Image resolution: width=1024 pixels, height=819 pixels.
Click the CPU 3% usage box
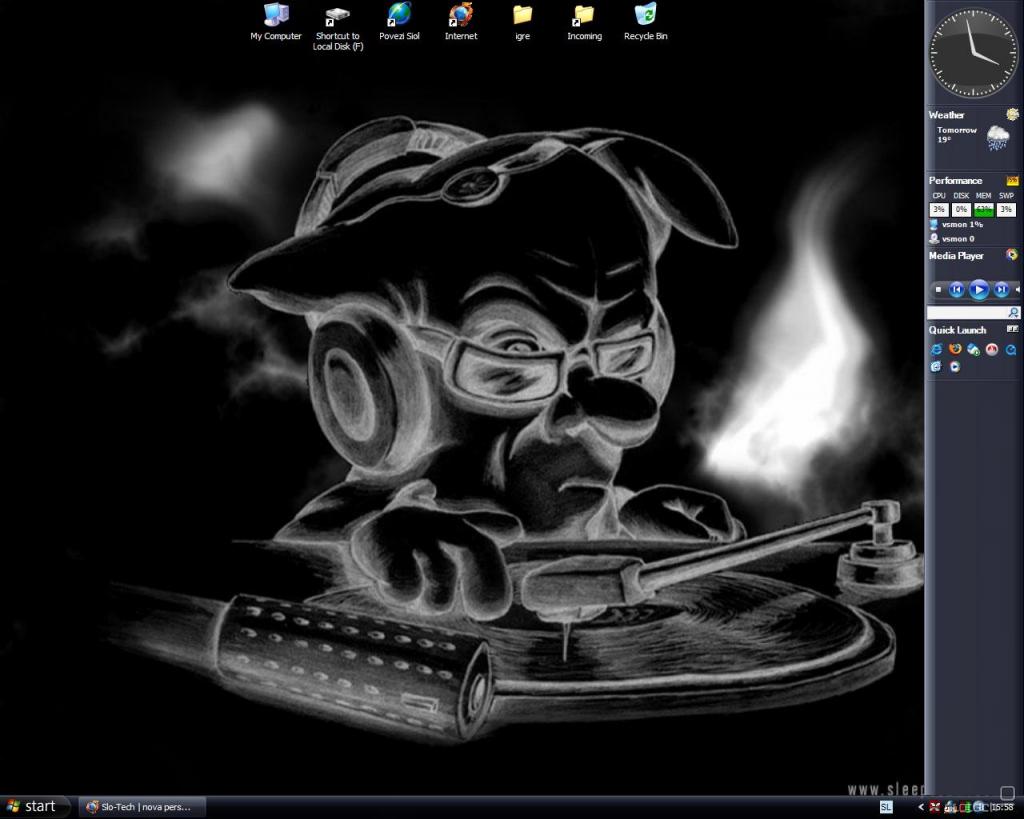point(939,210)
